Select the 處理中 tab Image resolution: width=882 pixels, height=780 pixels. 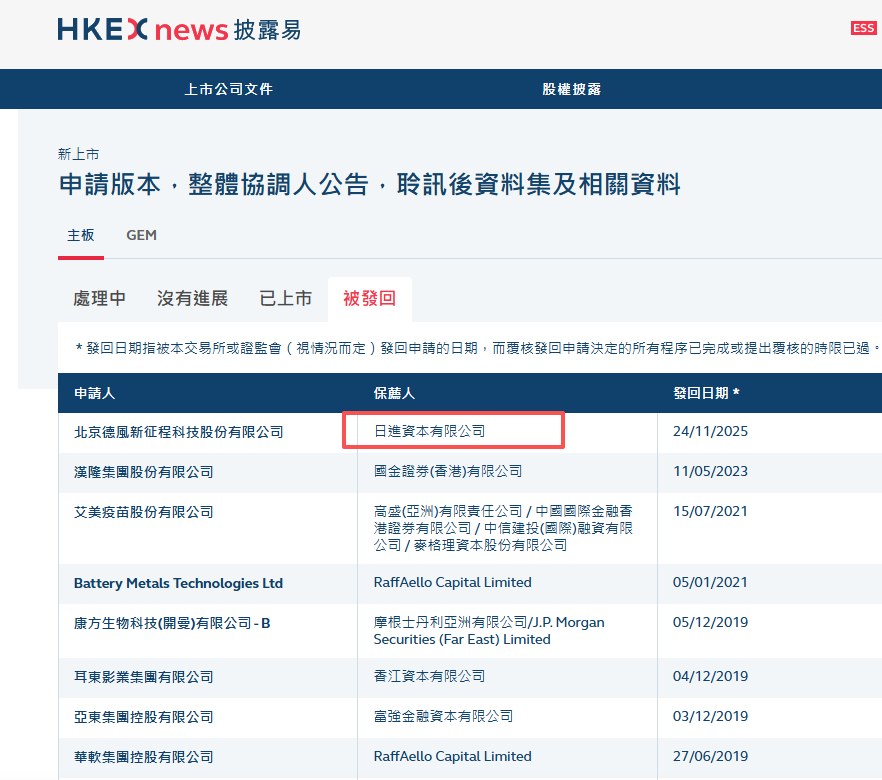[99, 298]
